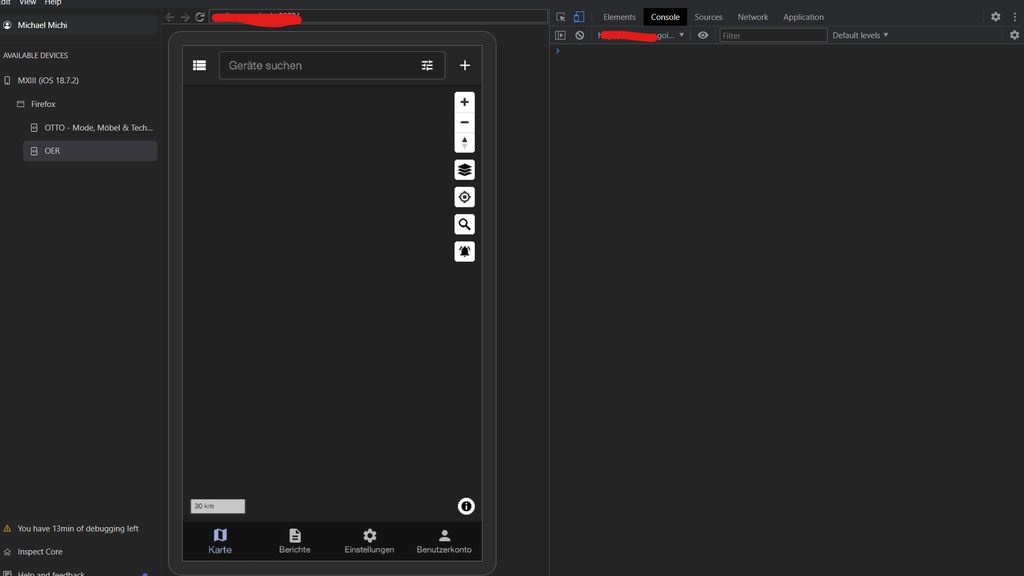Zoom in on the map
Viewport: 1024px width, 576px height.
tap(464, 102)
